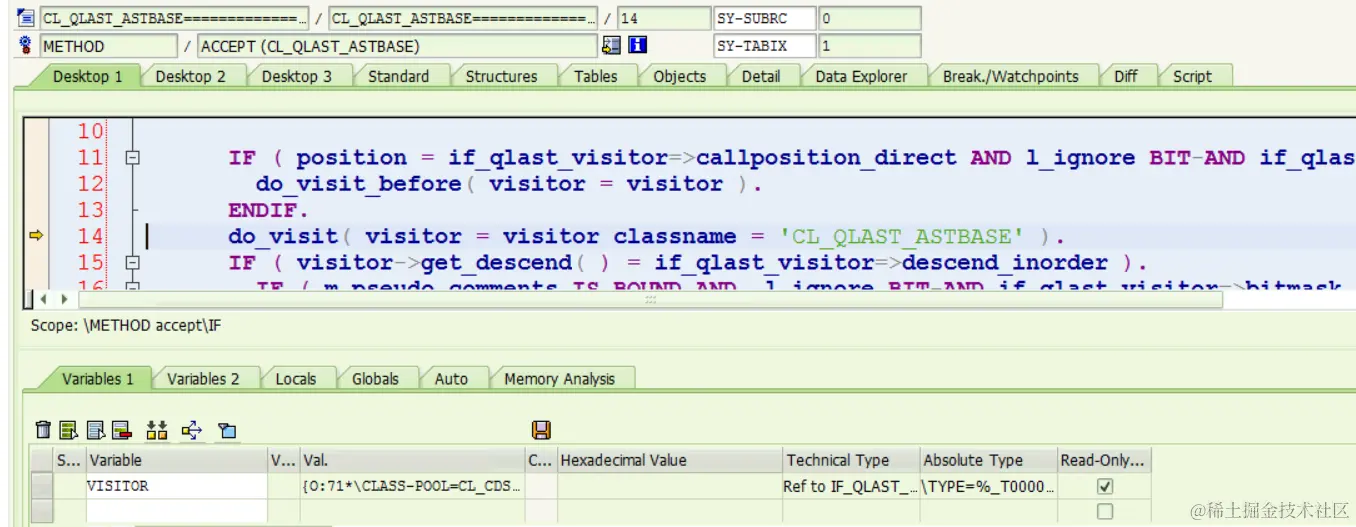Select the Variables 1 tab
The image size is (1356, 527).
click(x=97, y=379)
